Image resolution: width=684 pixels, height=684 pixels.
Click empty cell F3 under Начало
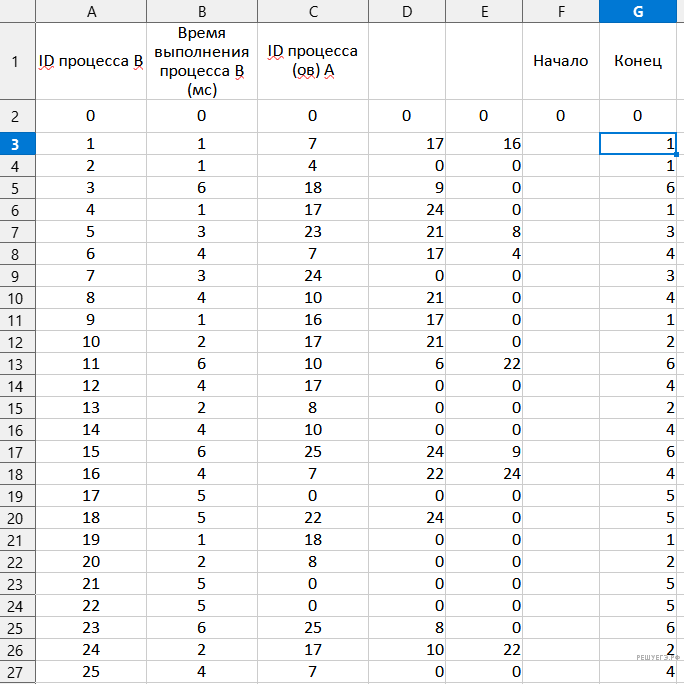561,144
